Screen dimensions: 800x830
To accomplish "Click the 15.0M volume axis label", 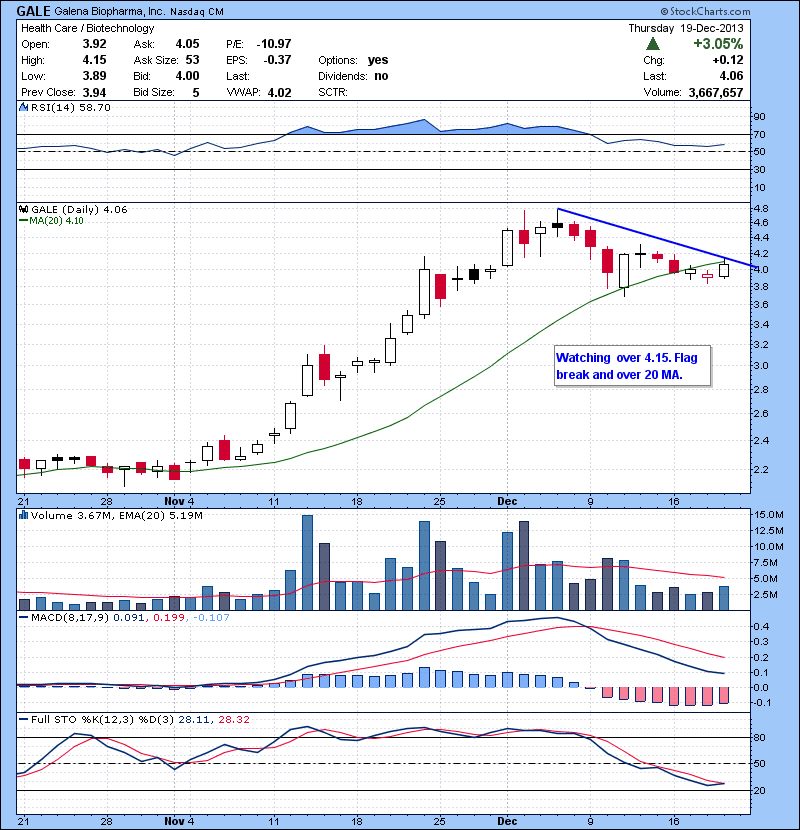I will [769, 515].
